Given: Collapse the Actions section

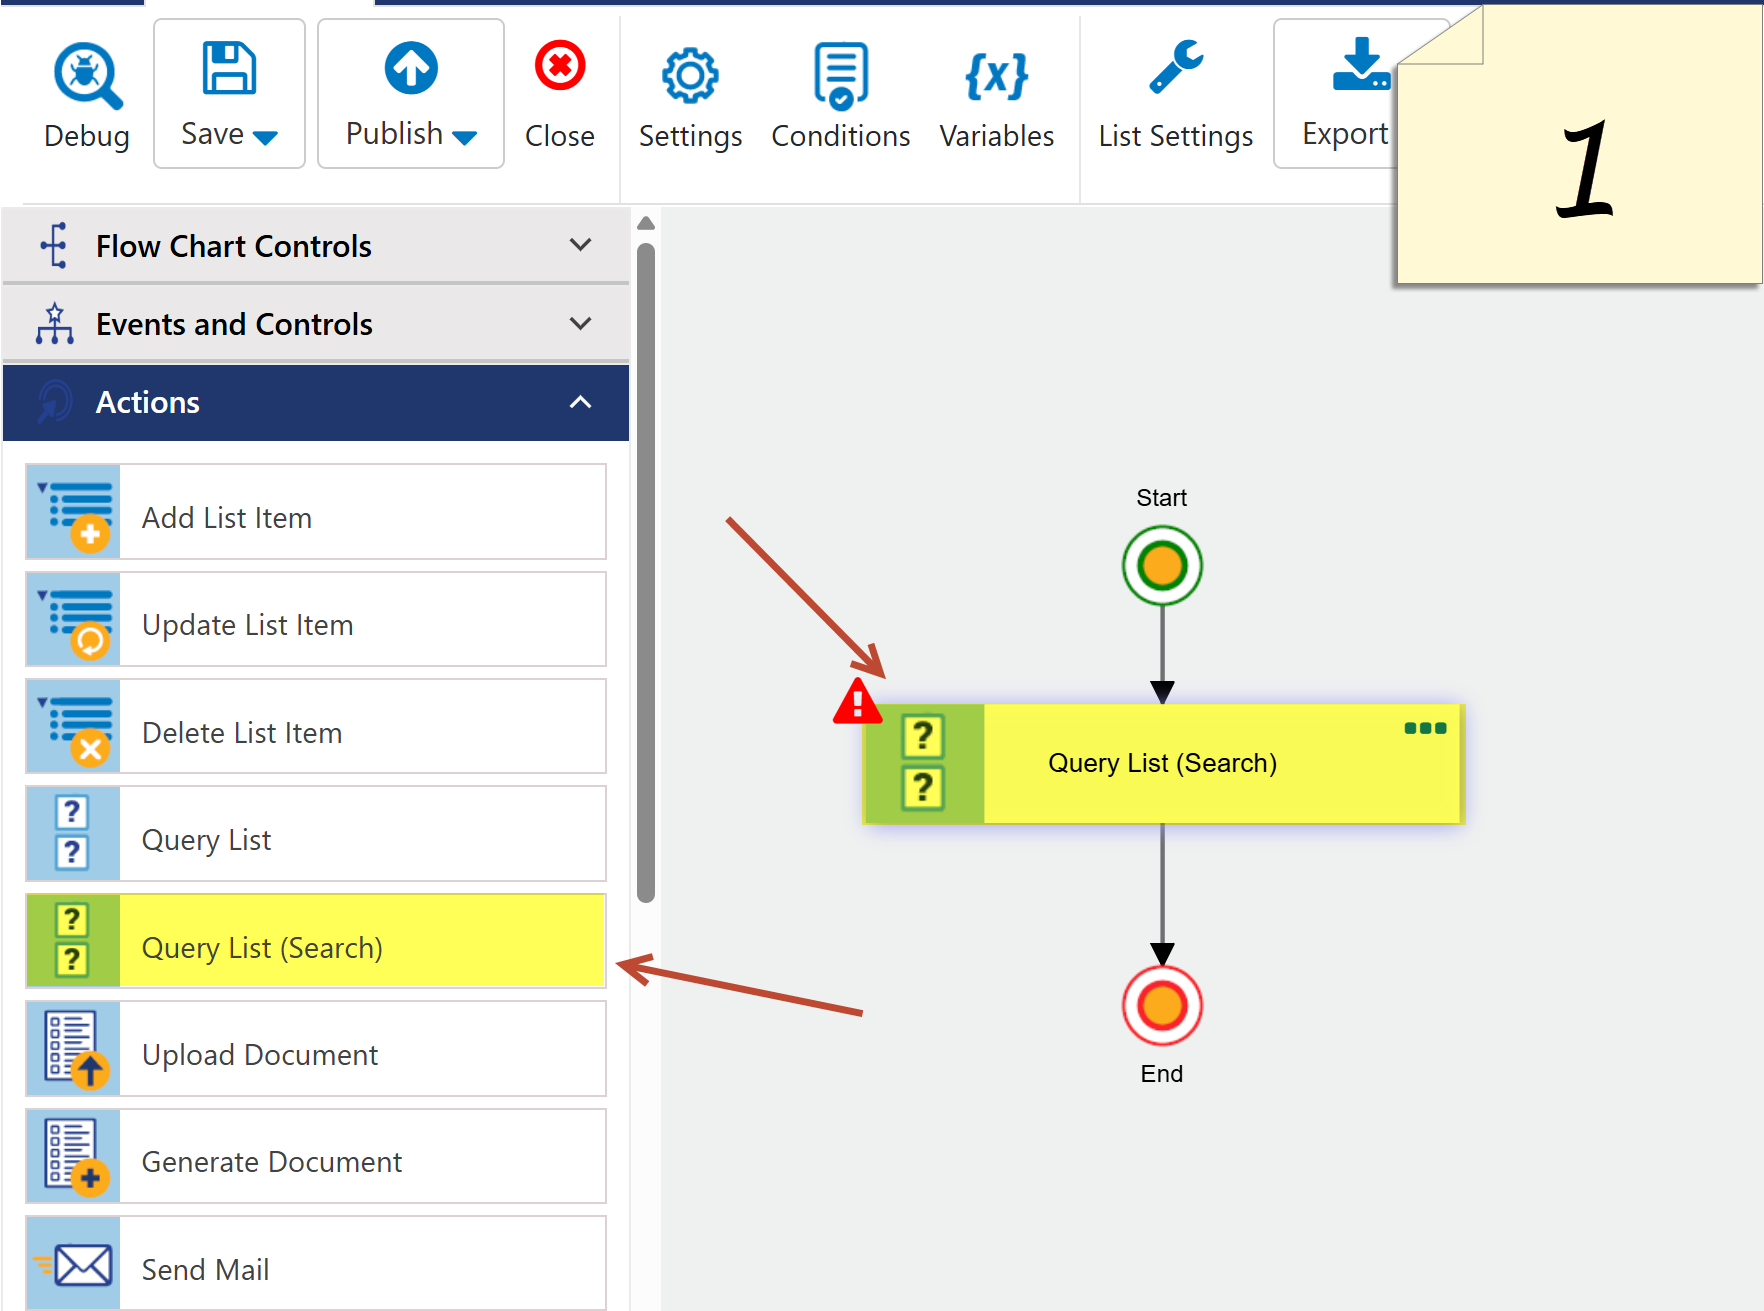Looking at the screenshot, I should (x=580, y=402).
